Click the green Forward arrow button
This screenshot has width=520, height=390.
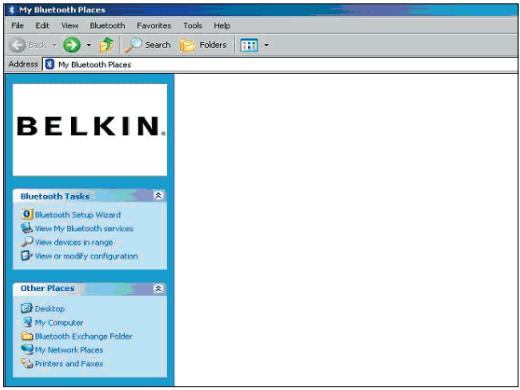(72, 45)
